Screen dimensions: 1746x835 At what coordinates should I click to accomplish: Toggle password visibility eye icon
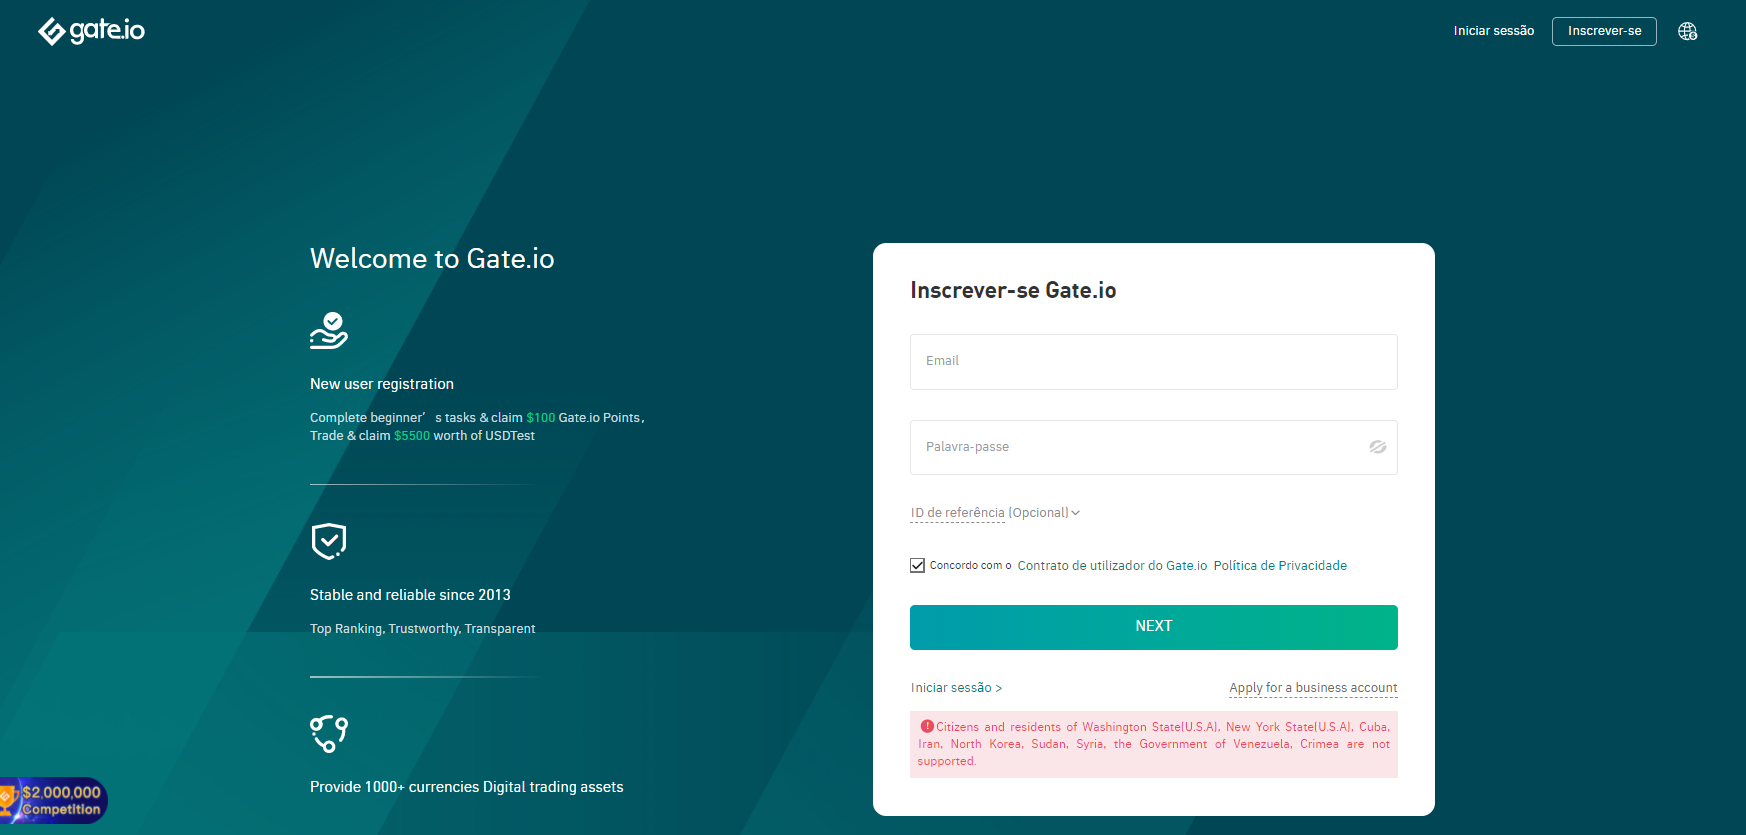[1377, 447]
